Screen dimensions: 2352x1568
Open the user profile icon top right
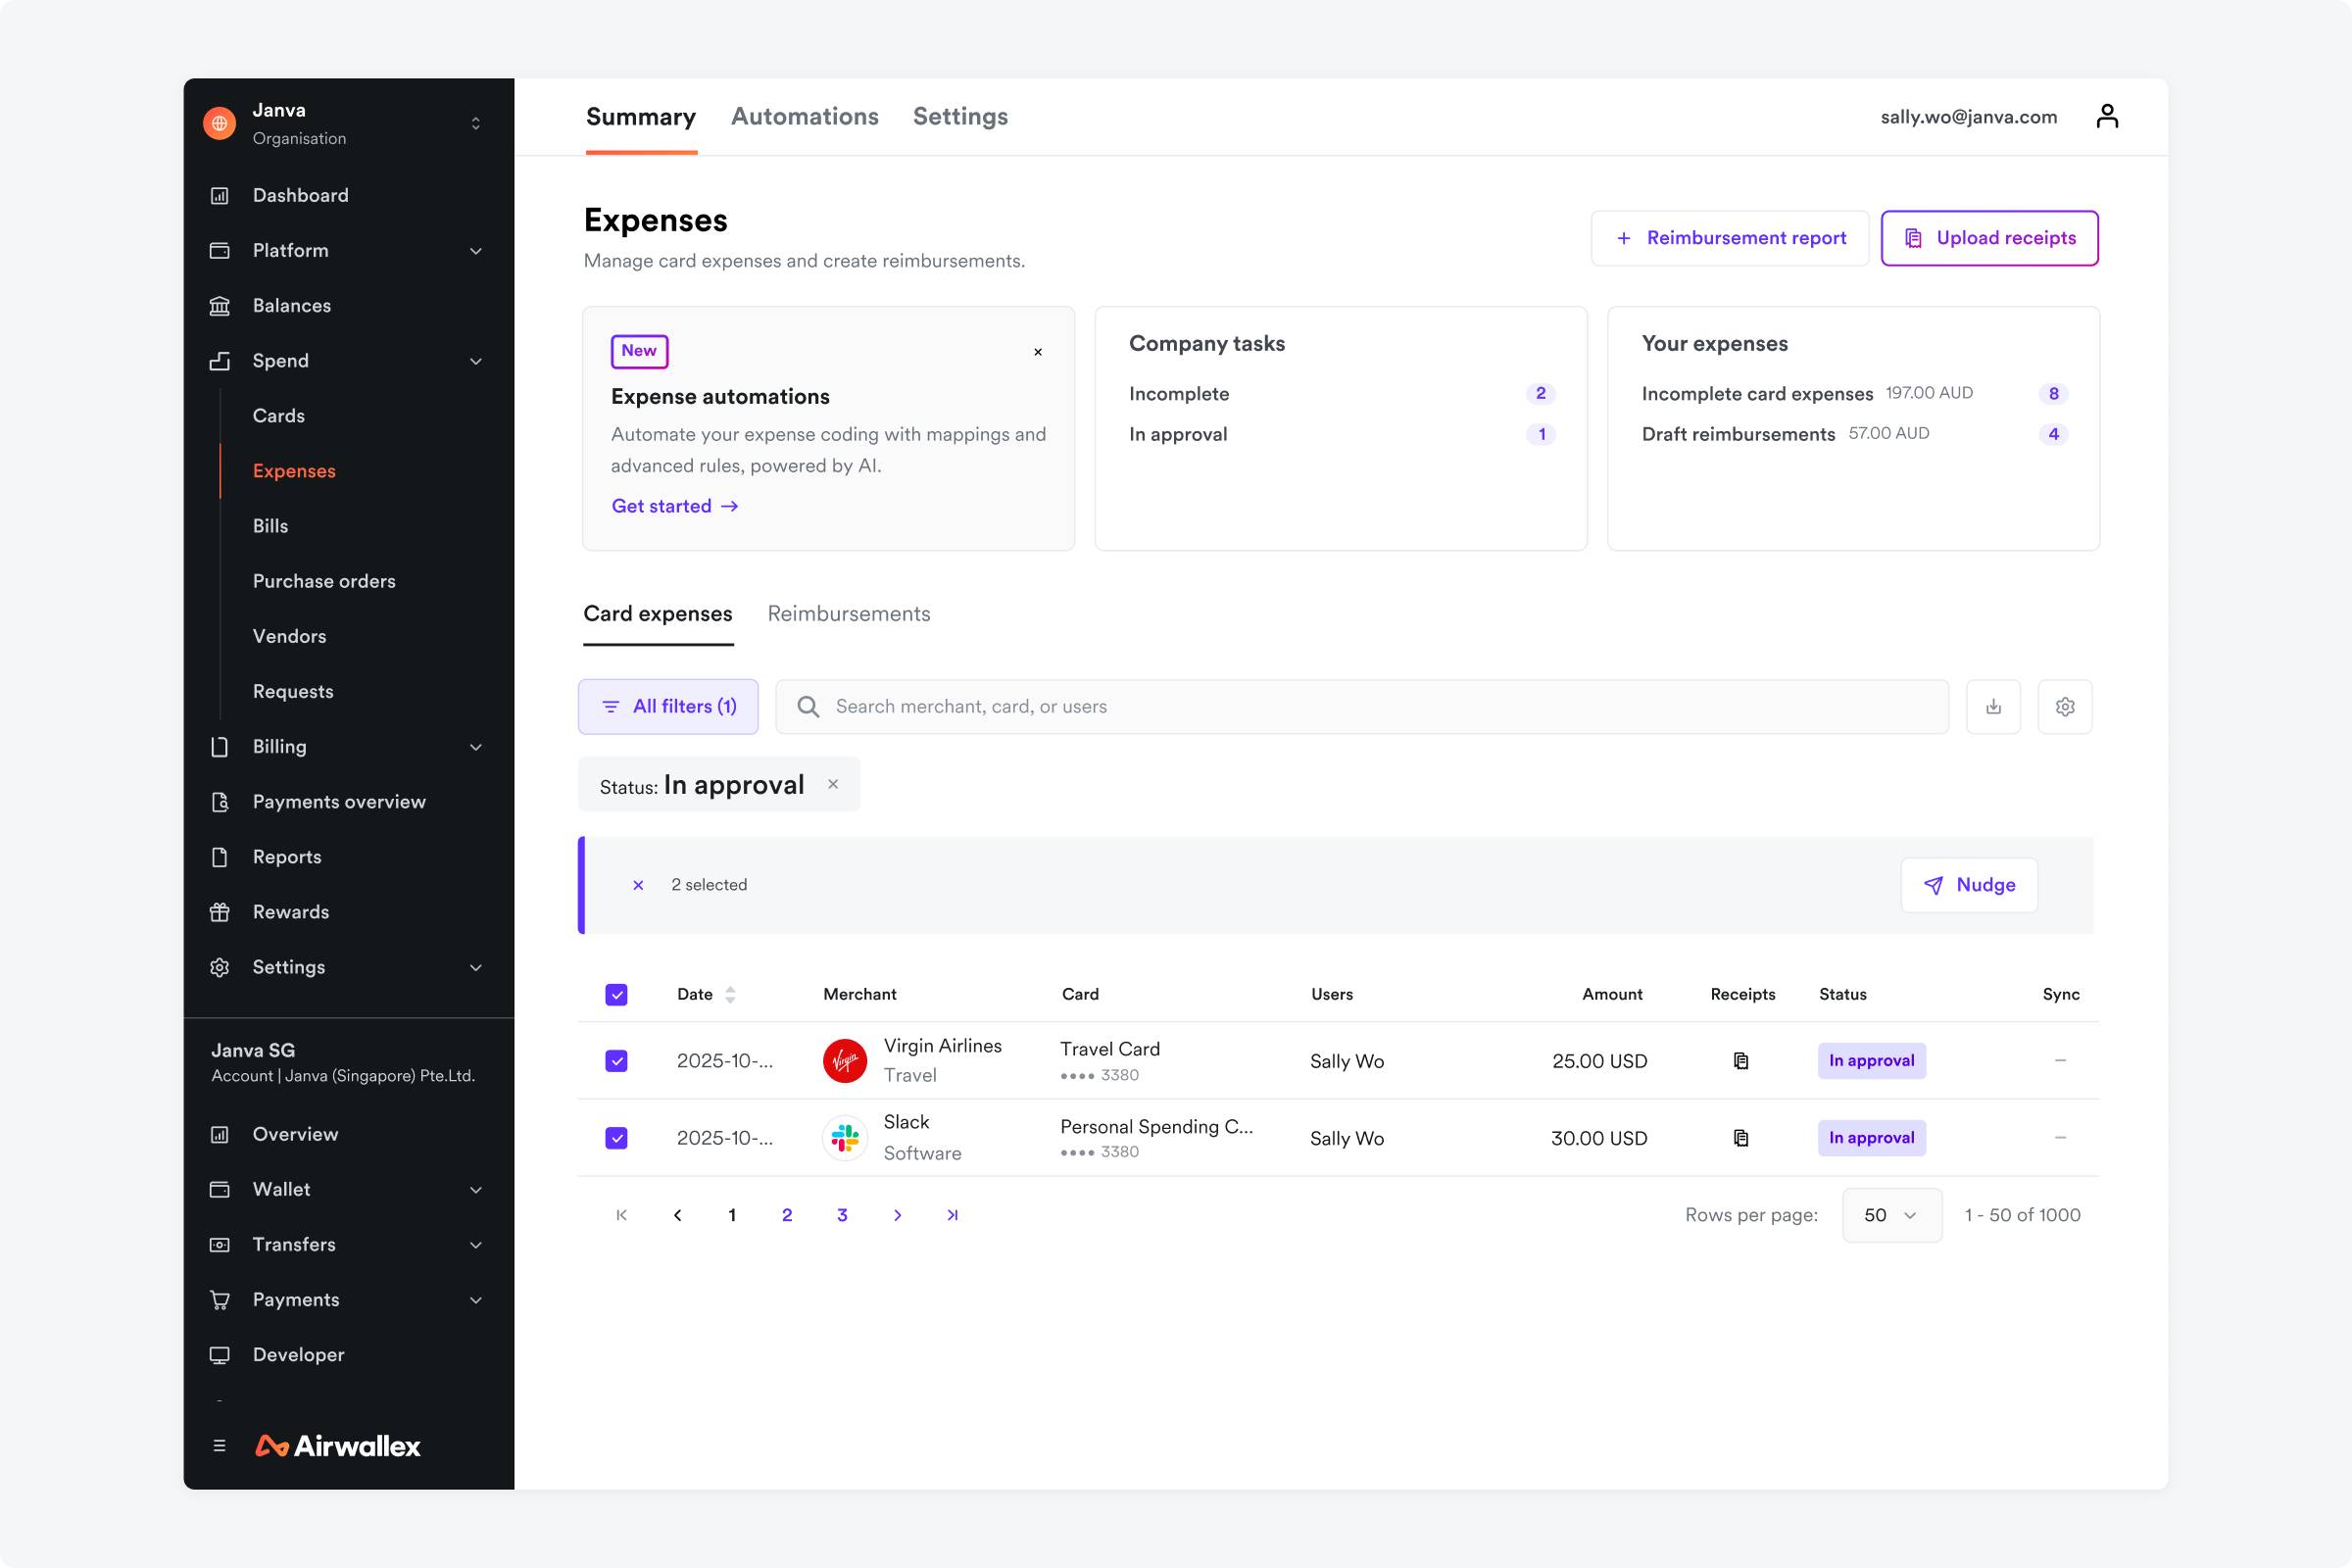[2109, 116]
